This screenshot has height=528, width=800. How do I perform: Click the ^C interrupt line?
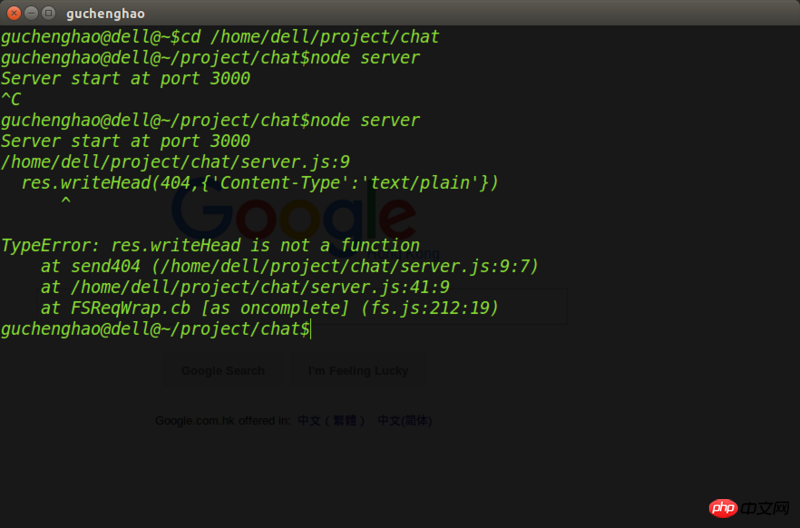coord(11,99)
